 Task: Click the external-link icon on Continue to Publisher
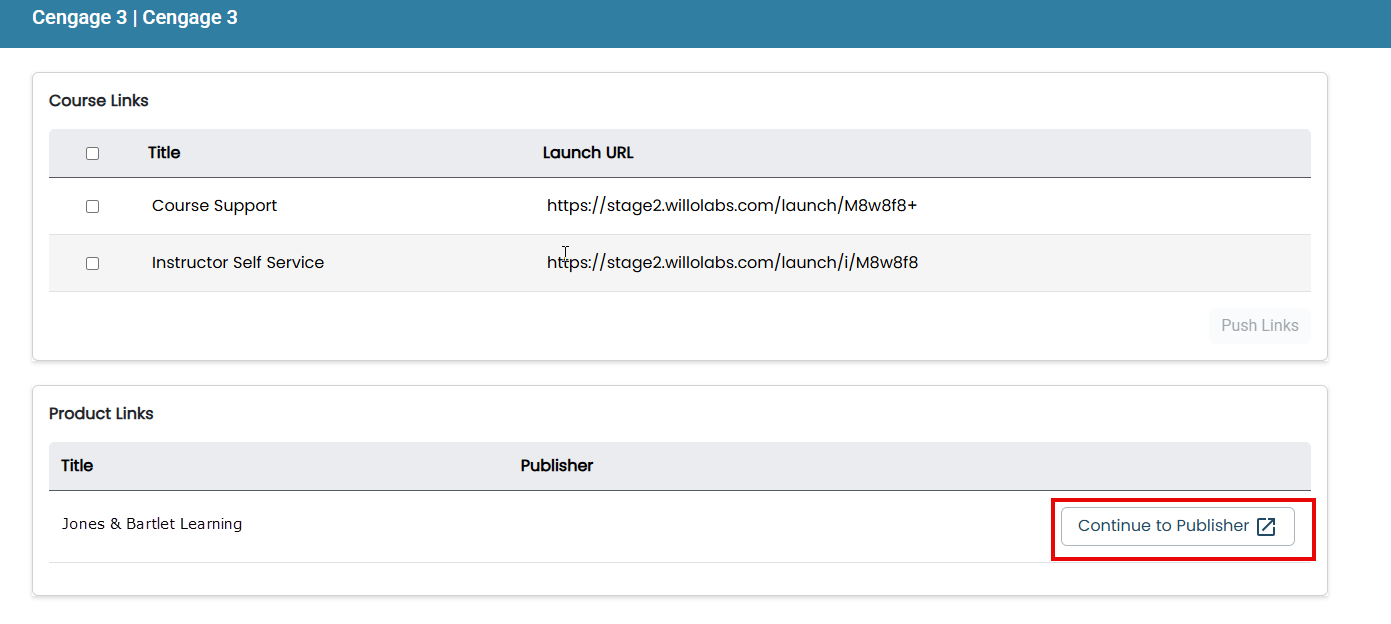coord(1266,527)
